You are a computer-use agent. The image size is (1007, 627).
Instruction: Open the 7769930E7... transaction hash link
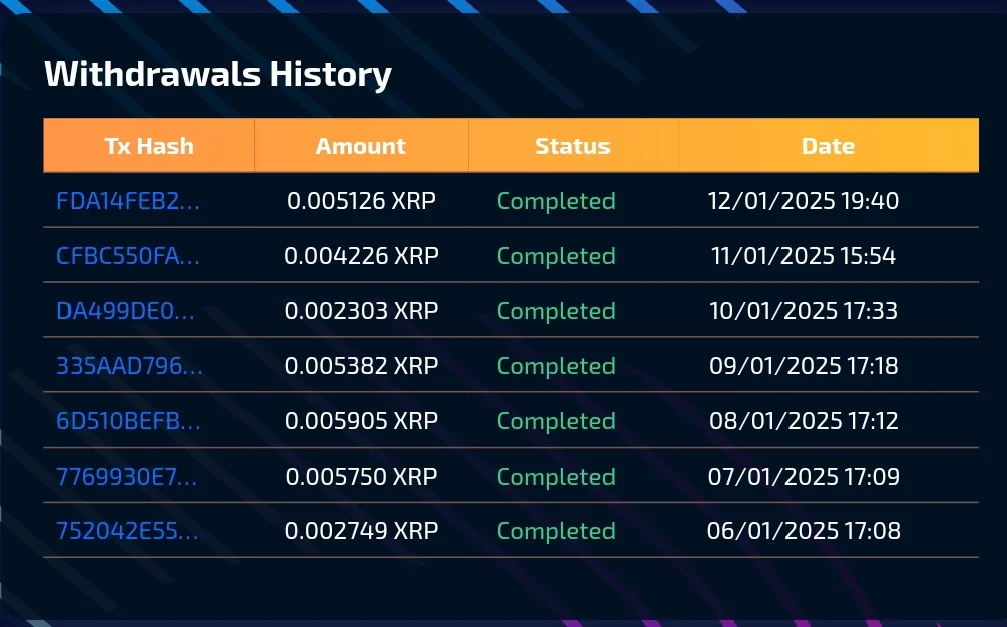click(x=127, y=477)
